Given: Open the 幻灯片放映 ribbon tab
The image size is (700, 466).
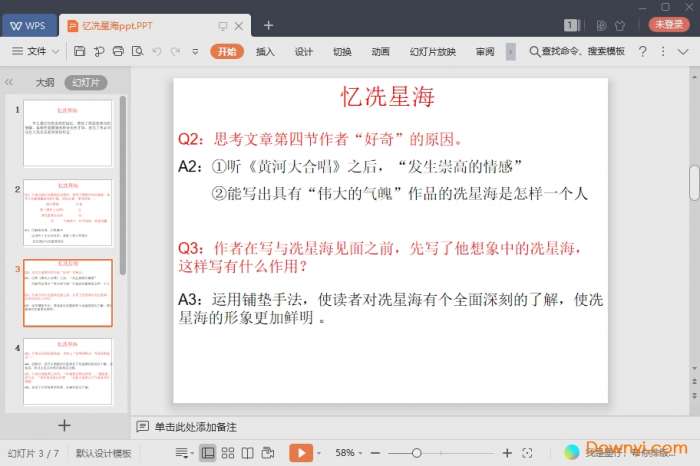Looking at the screenshot, I should [x=433, y=52].
